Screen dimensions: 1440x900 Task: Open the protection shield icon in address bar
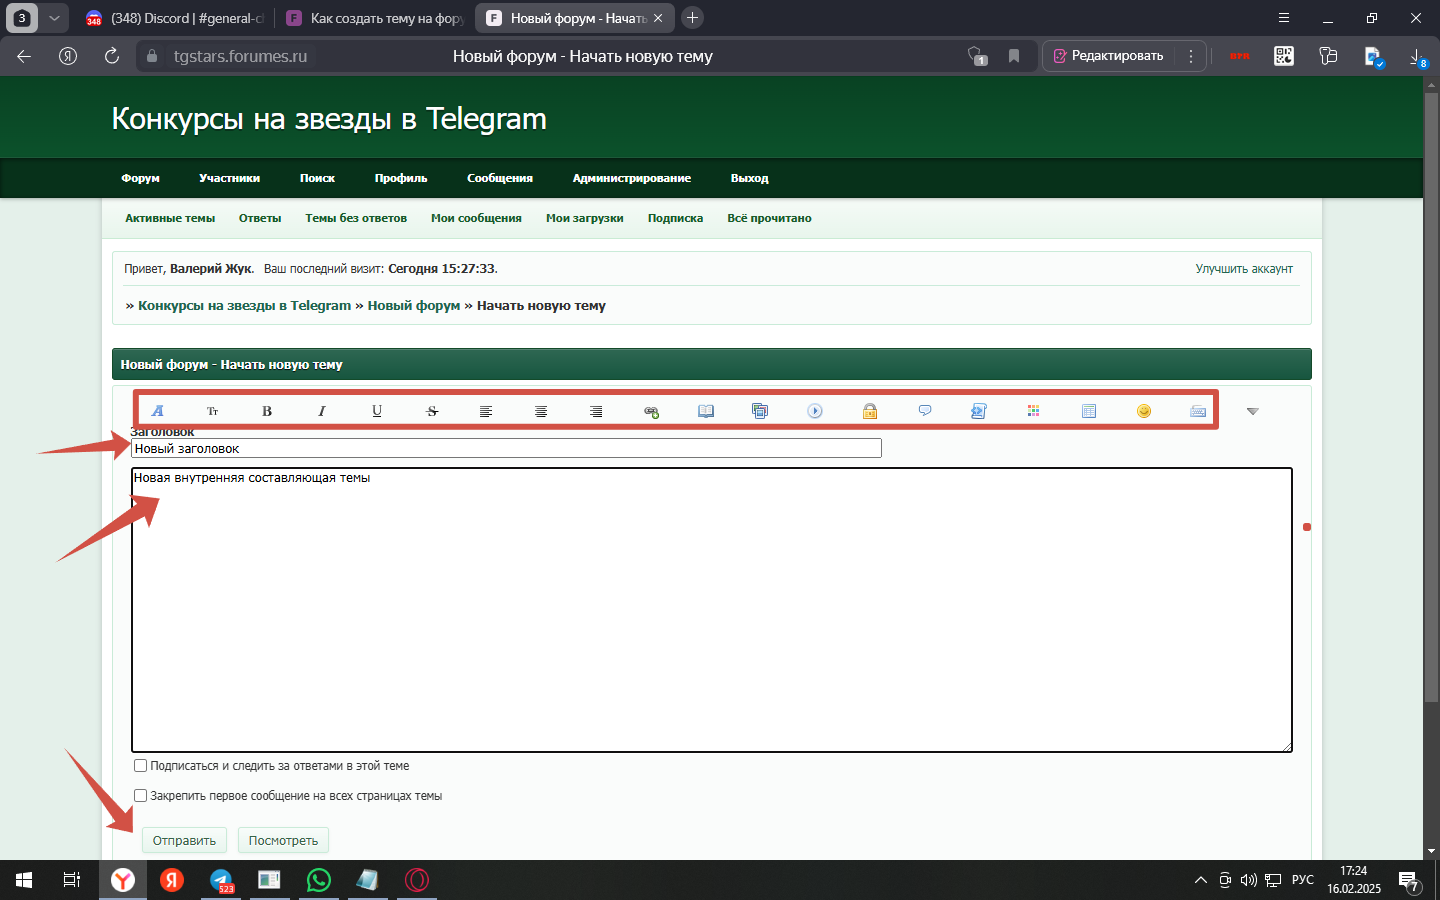coord(977,56)
